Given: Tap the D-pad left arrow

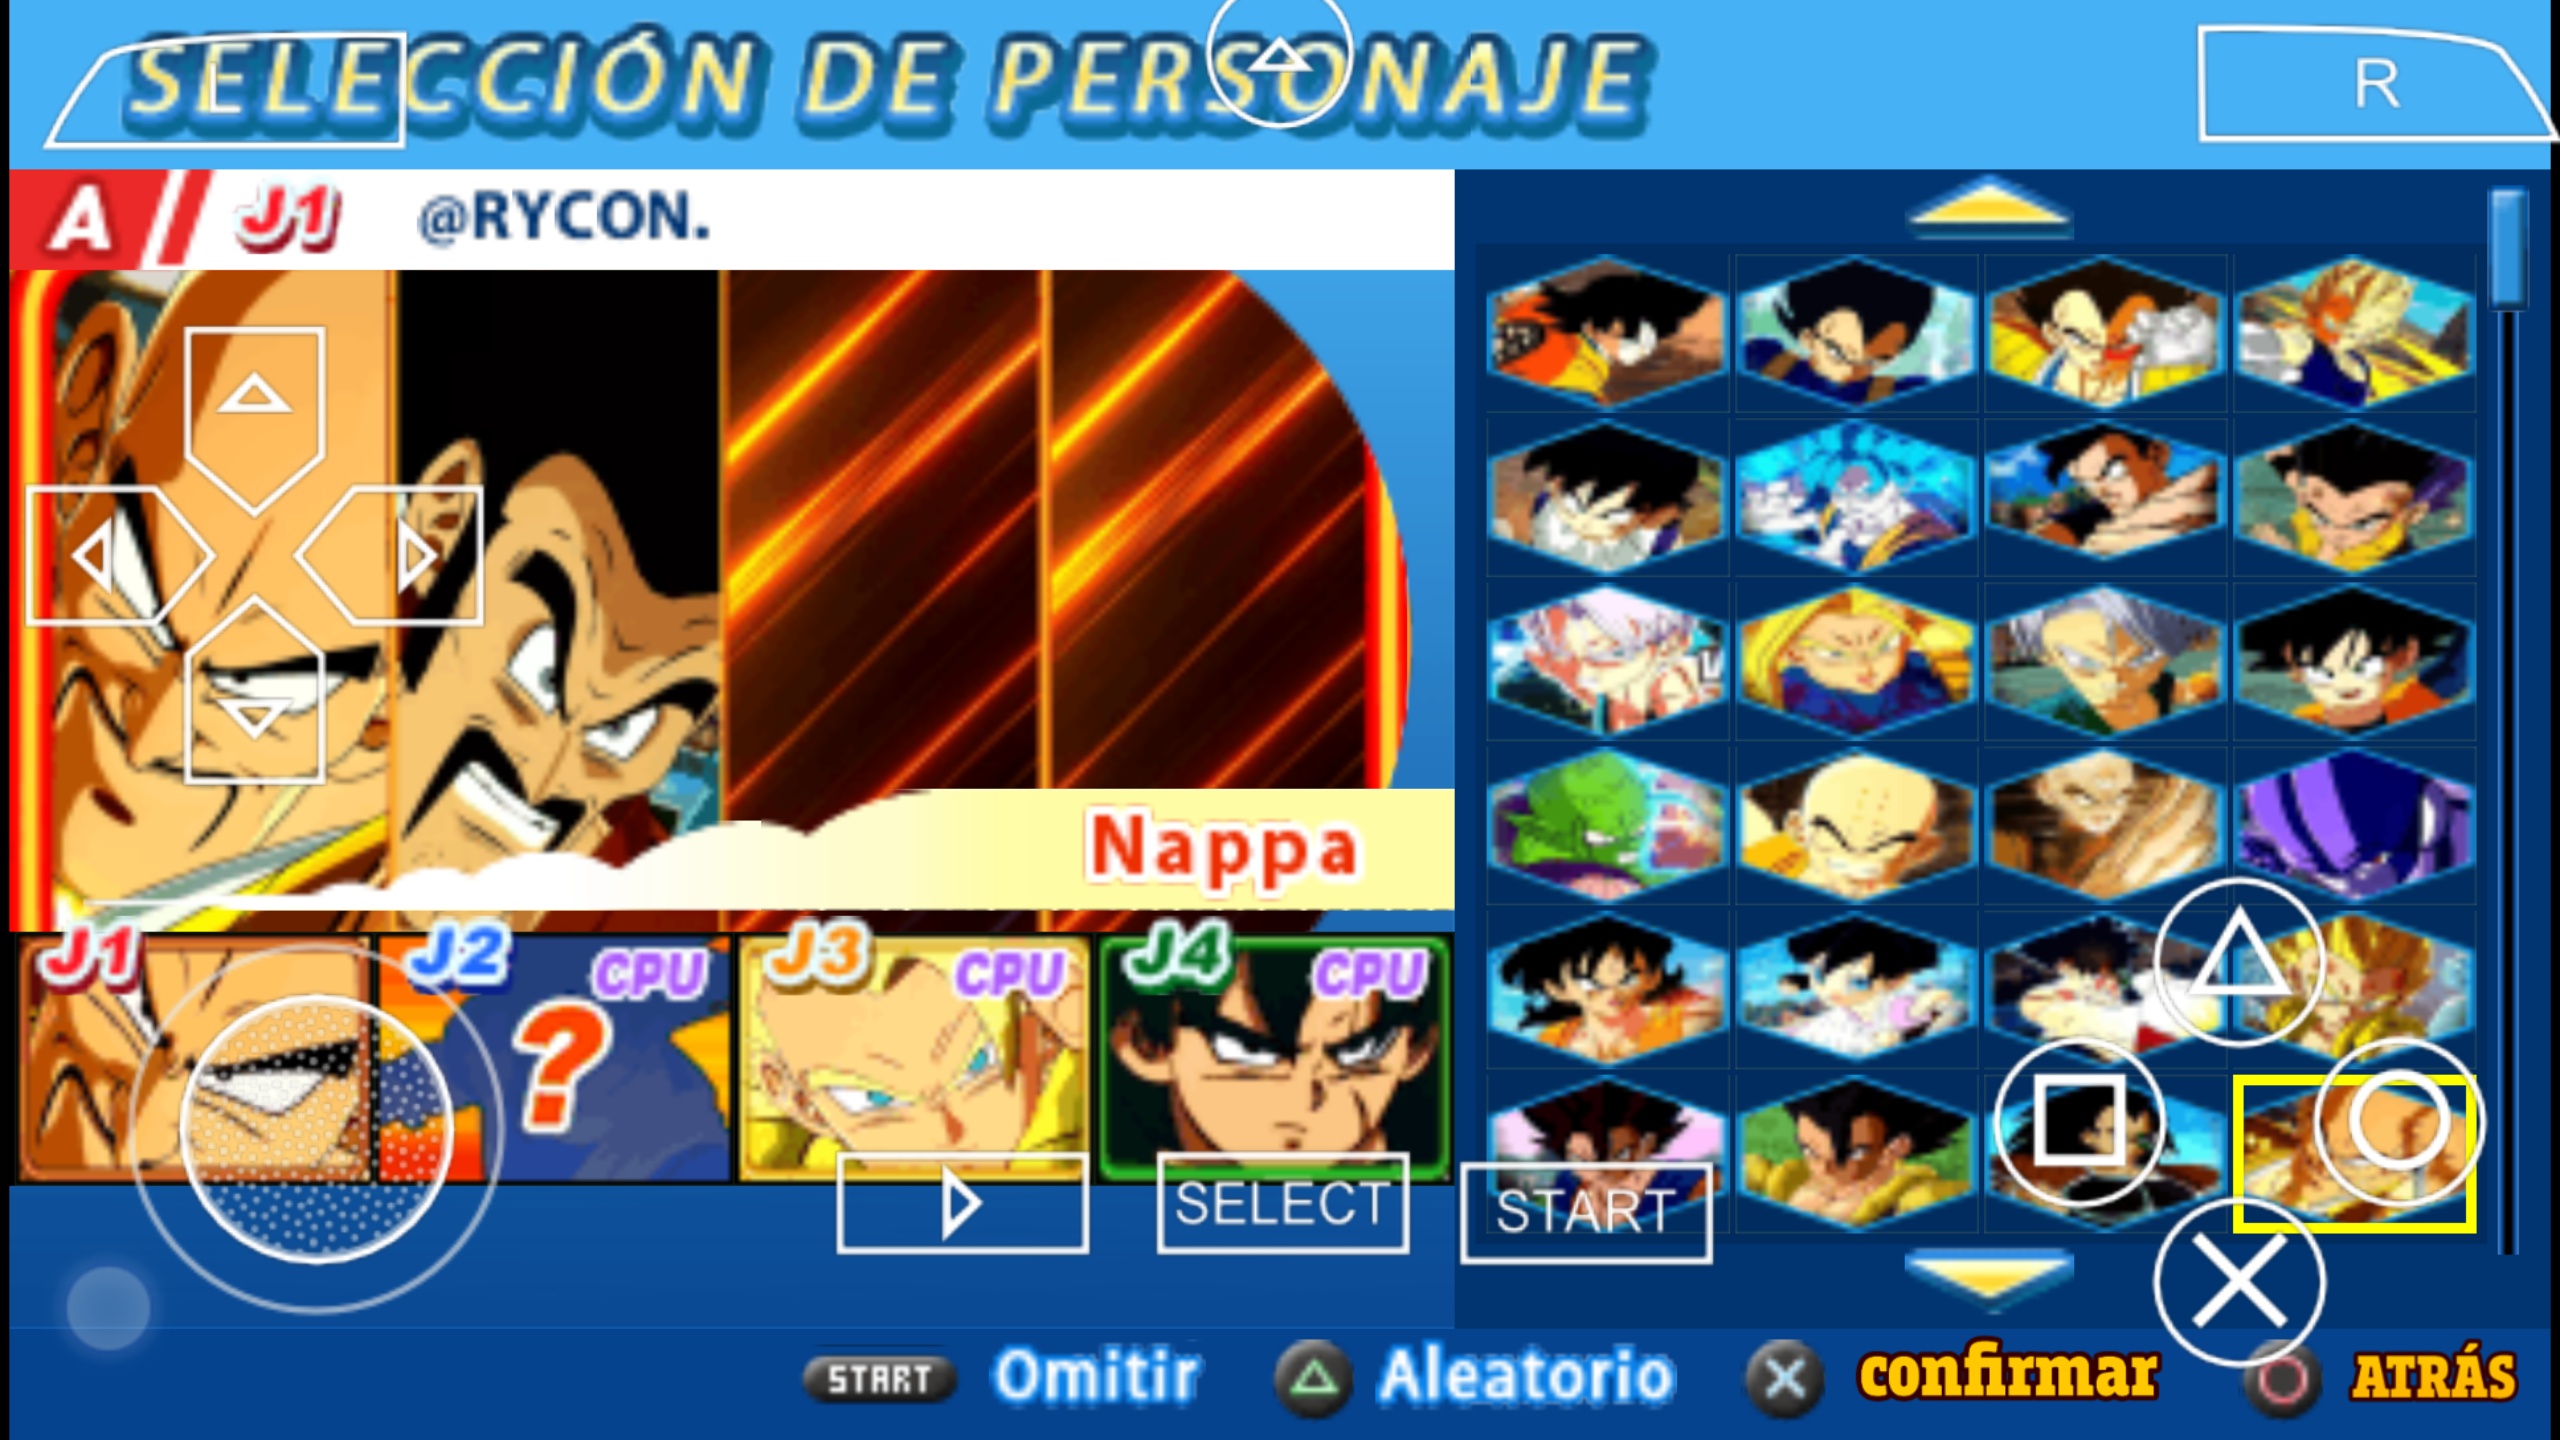Looking at the screenshot, I should pyautogui.click(x=118, y=556).
